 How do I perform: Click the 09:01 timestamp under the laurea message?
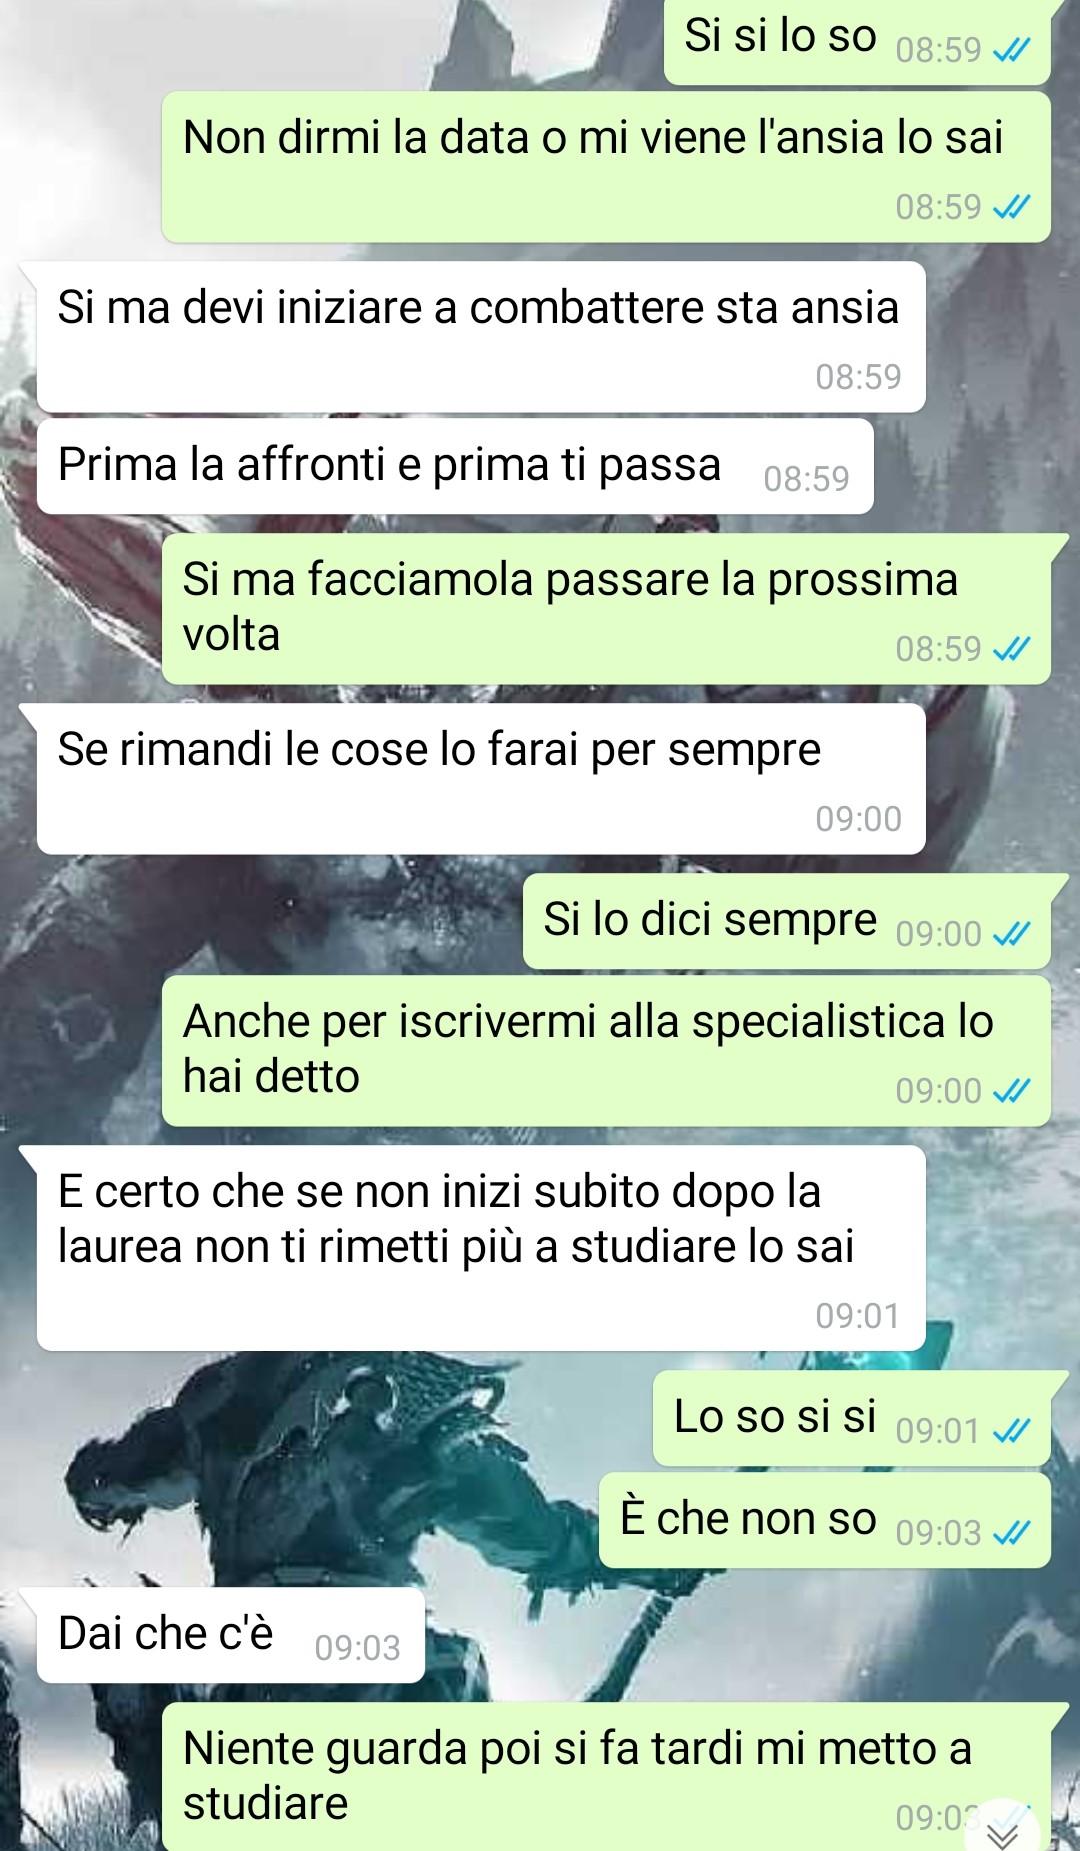coord(858,1316)
